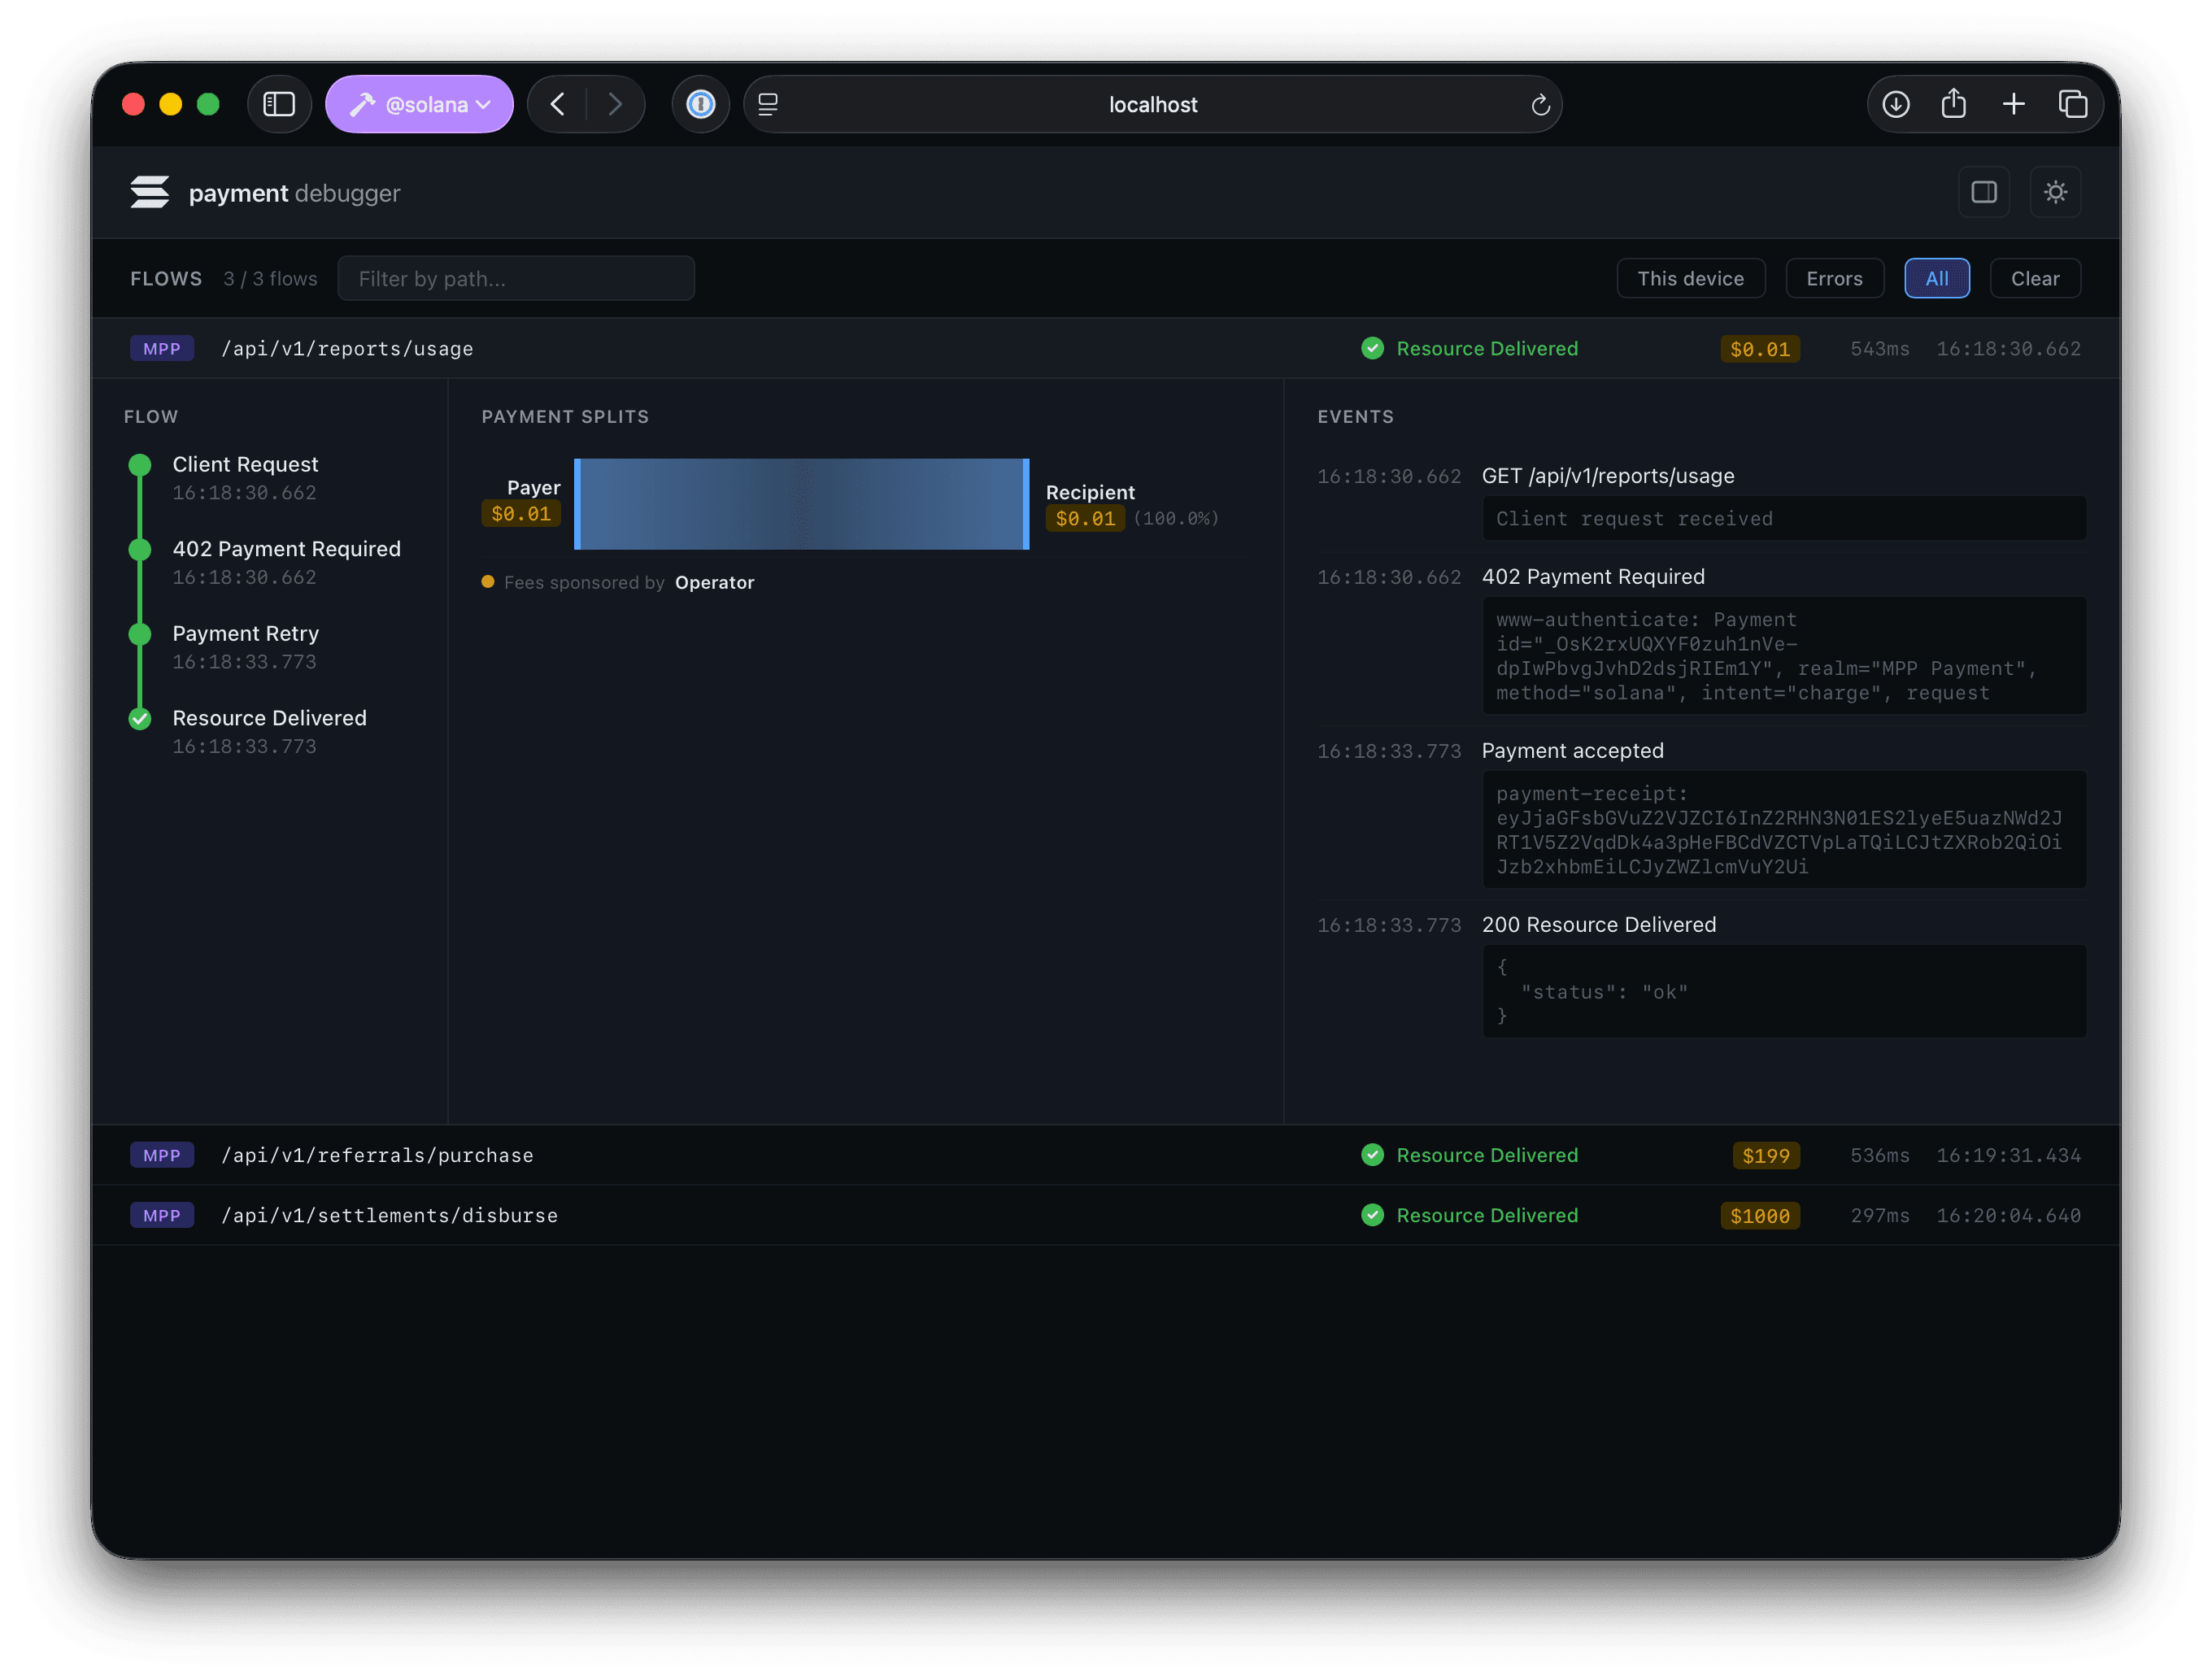Click the payment-receipt token block
The image size is (2212, 1680).
(x=1784, y=830)
